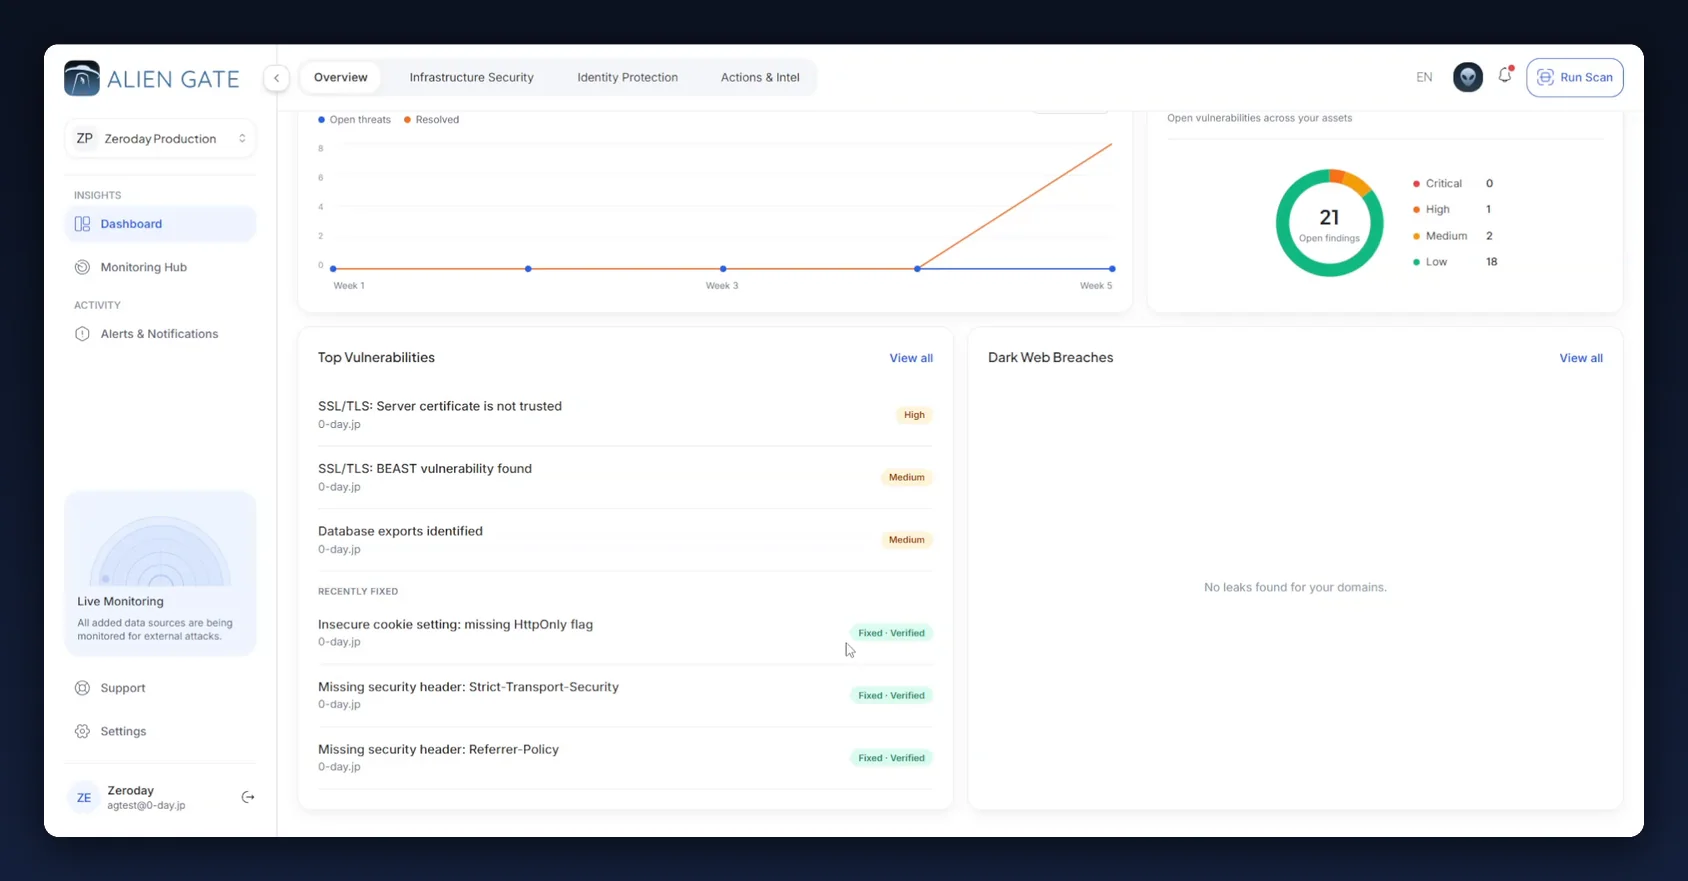Click the agtest@0-day.jp account email
Viewport: 1688px width, 881px height.
click(x=146, y=805)
